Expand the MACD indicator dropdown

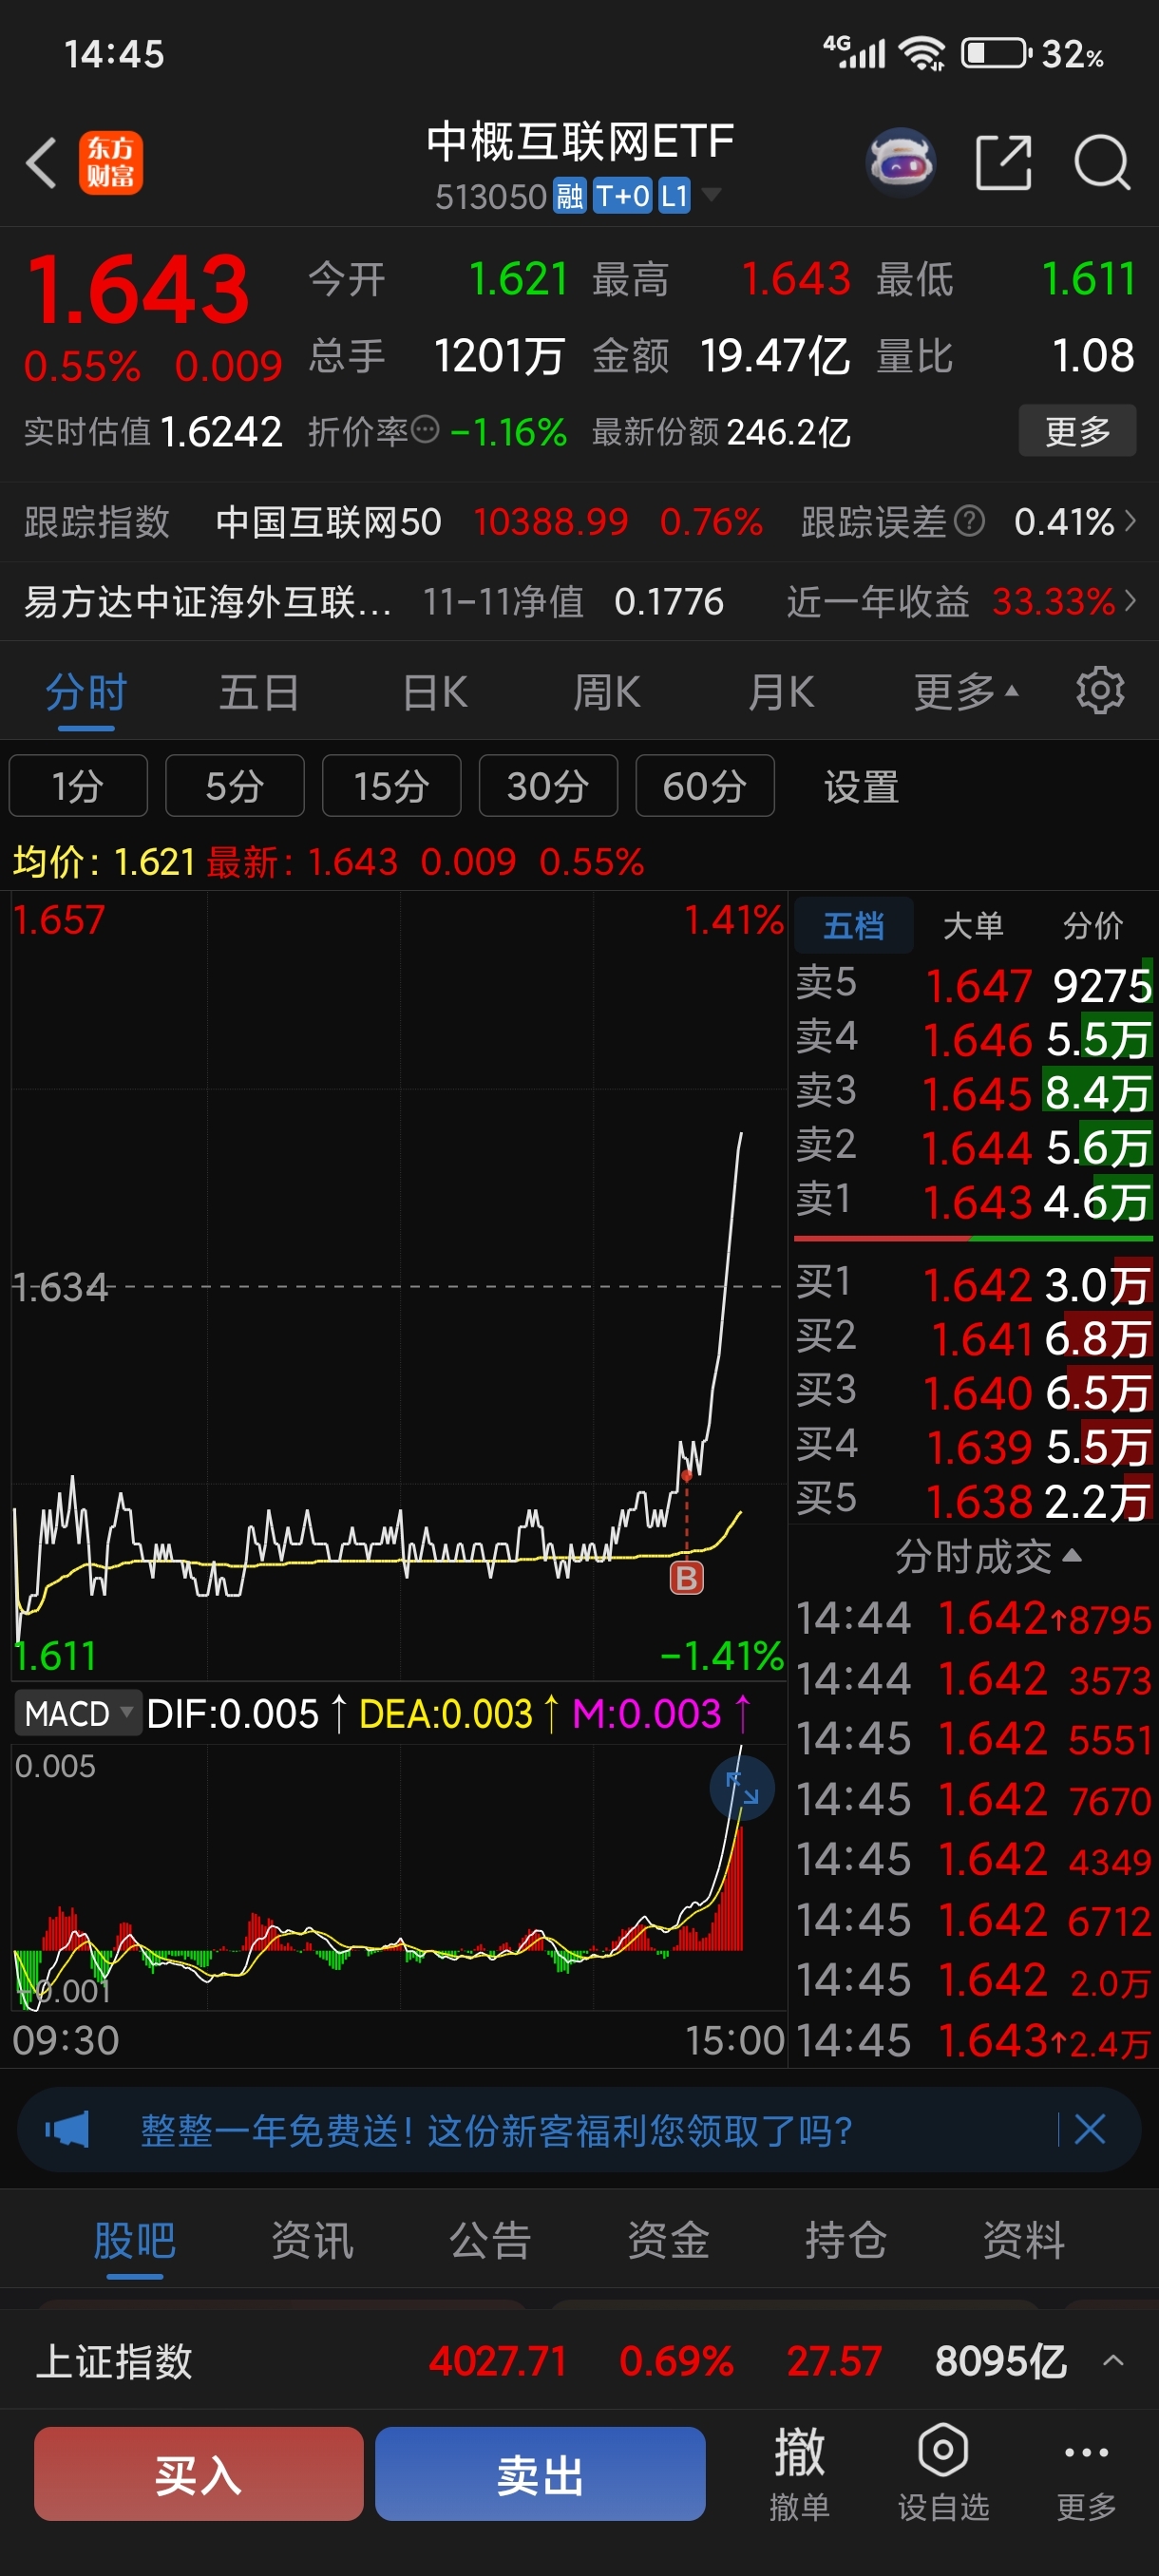[x=78, y=1714]
